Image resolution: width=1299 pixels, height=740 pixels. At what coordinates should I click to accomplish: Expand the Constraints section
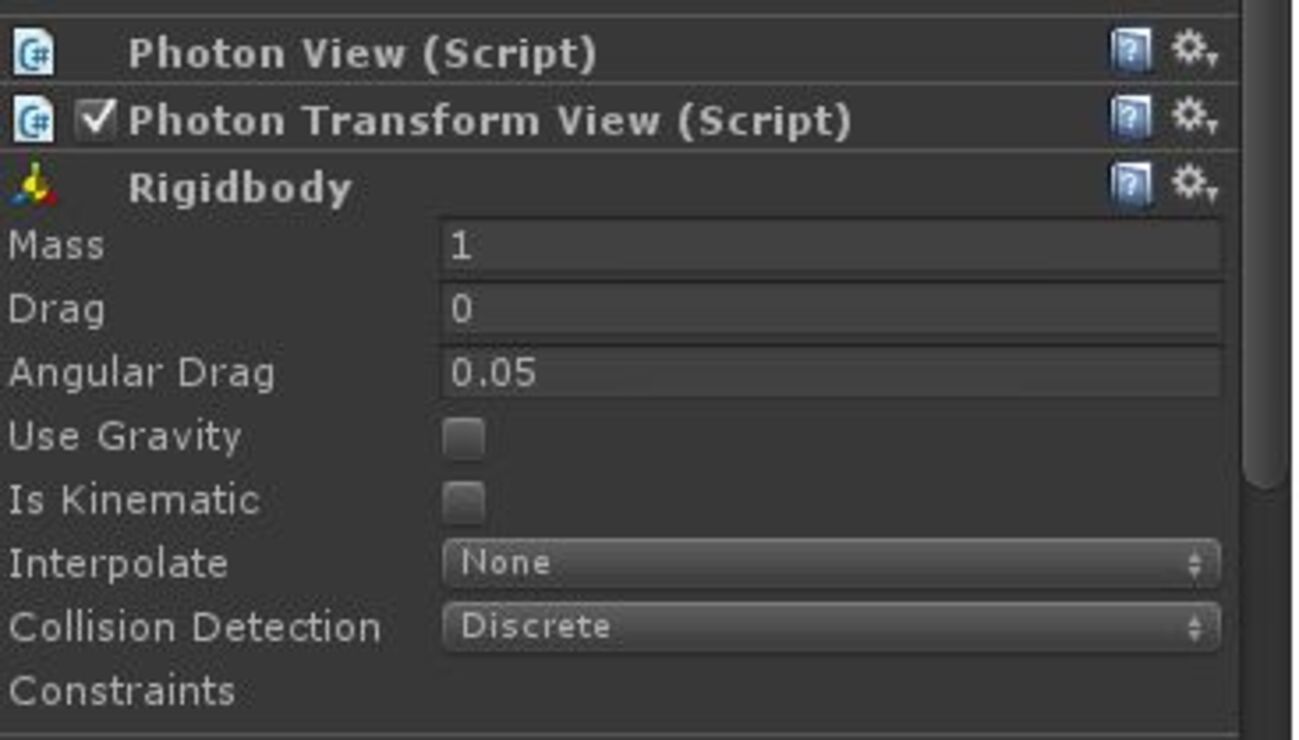(122, 691)
